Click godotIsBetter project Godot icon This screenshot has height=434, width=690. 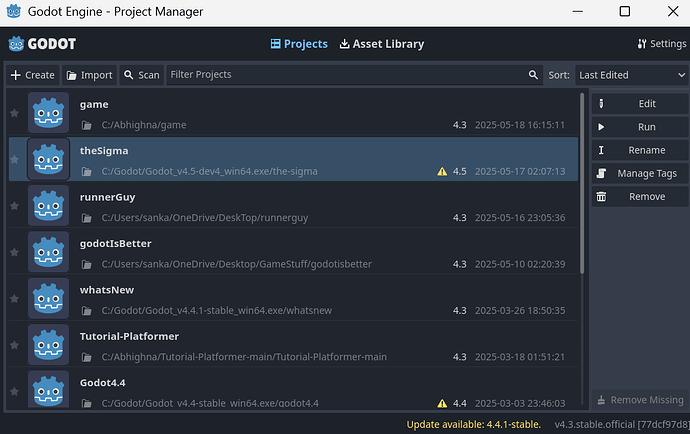tap(48, 252)
